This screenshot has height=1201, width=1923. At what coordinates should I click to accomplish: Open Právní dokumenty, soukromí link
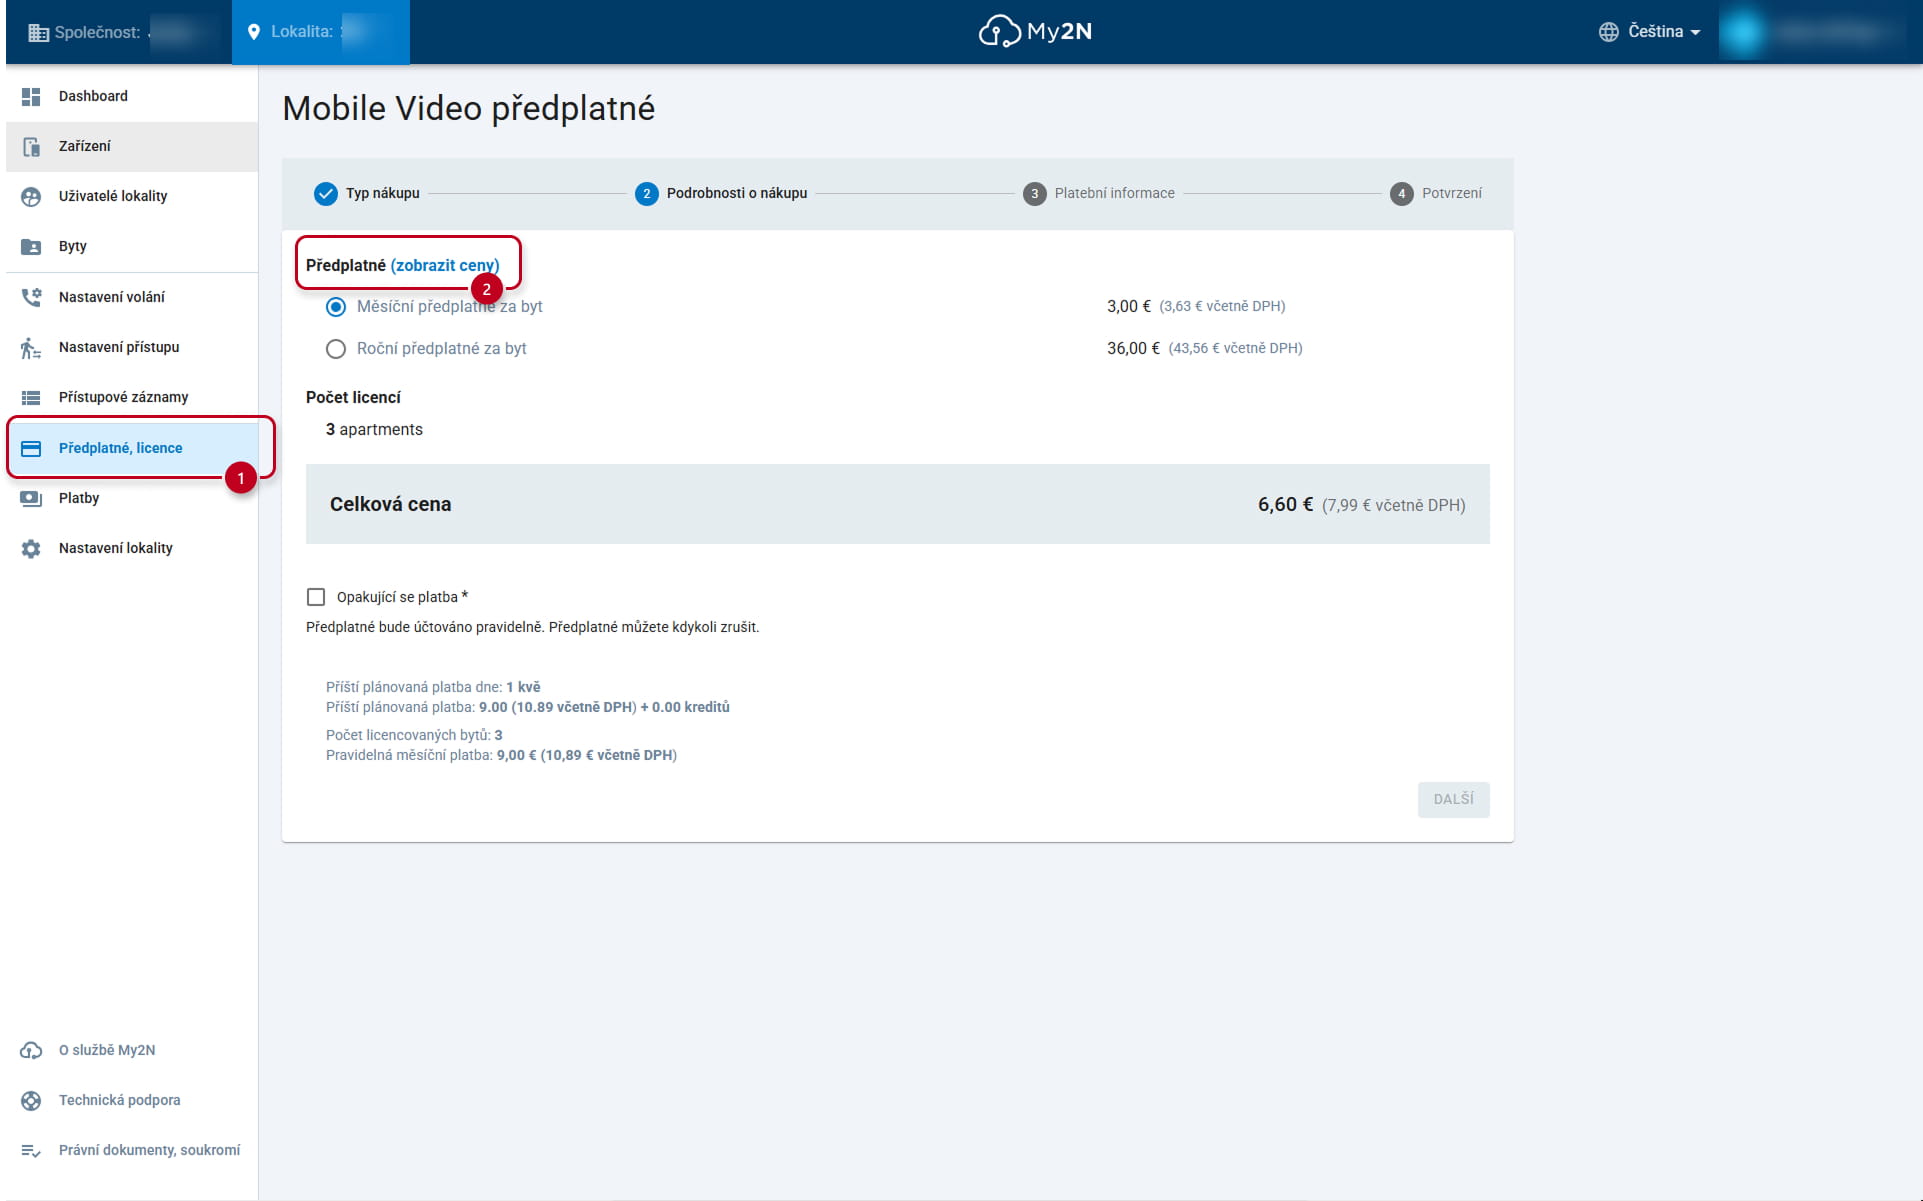[132, 1150]
